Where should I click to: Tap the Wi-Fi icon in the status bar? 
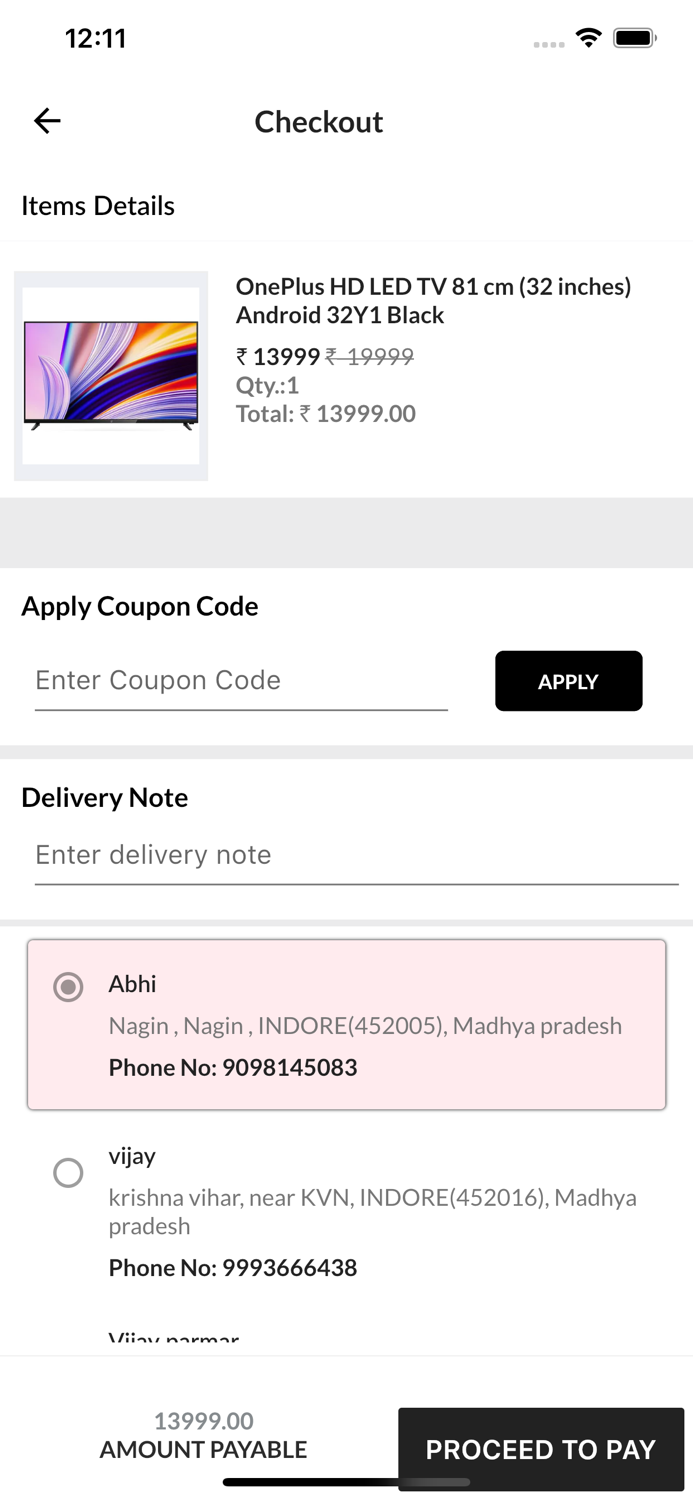coord(589,37)
